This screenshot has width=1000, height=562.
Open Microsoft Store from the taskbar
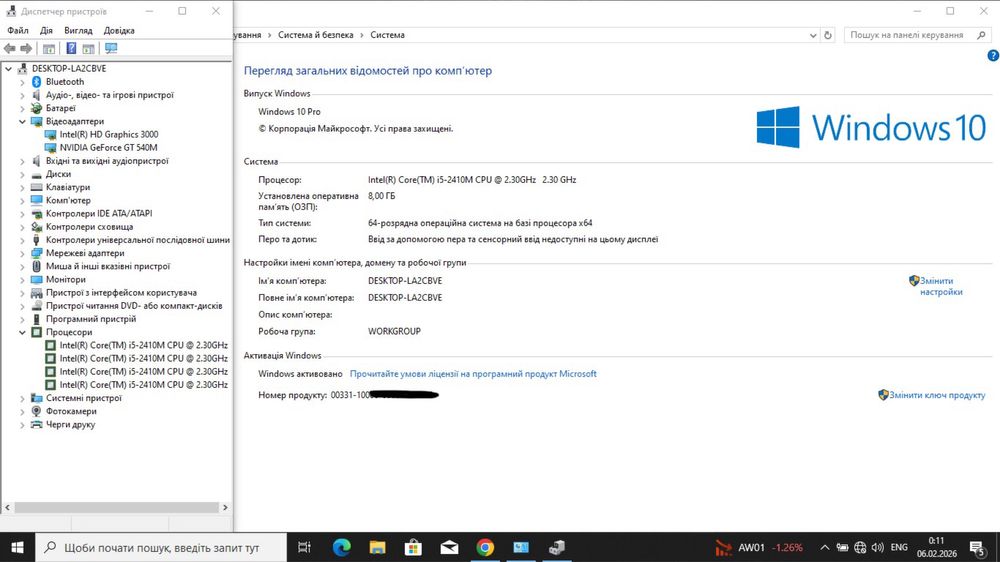coord(413,547)
